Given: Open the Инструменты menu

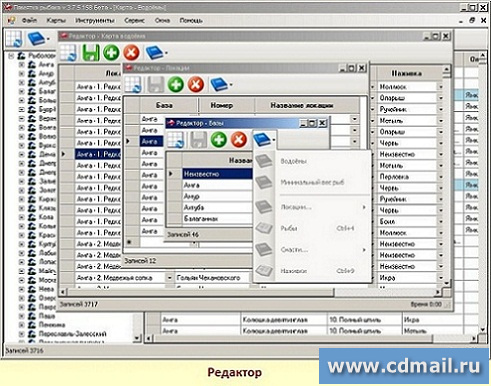Looking at the screenshot, I should [95, 21].
